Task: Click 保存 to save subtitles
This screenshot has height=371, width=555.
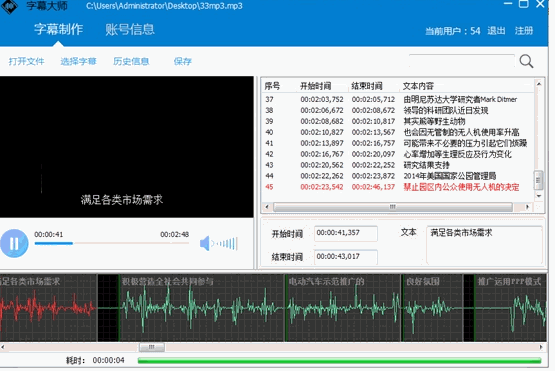Action: [x=183, y=61]
